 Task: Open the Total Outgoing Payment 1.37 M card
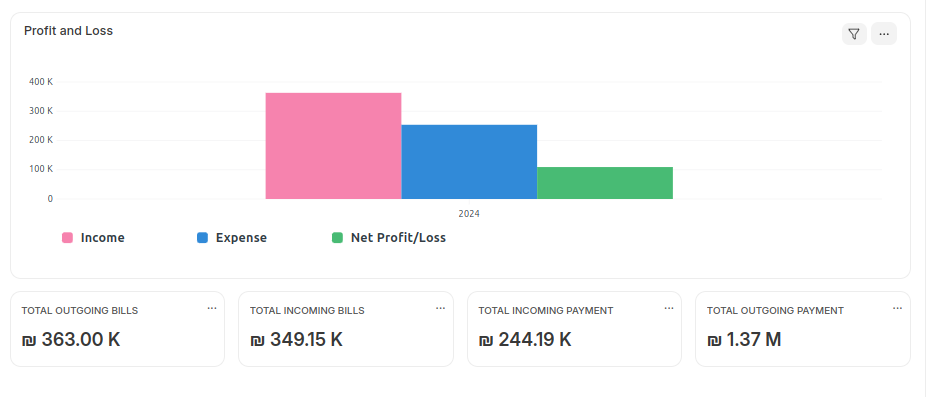[x=803, y=329]
